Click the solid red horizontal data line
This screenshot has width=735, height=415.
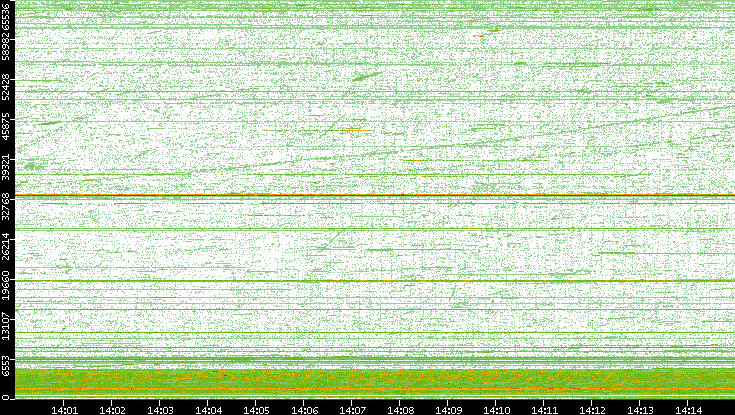click(x=375, y=195)
